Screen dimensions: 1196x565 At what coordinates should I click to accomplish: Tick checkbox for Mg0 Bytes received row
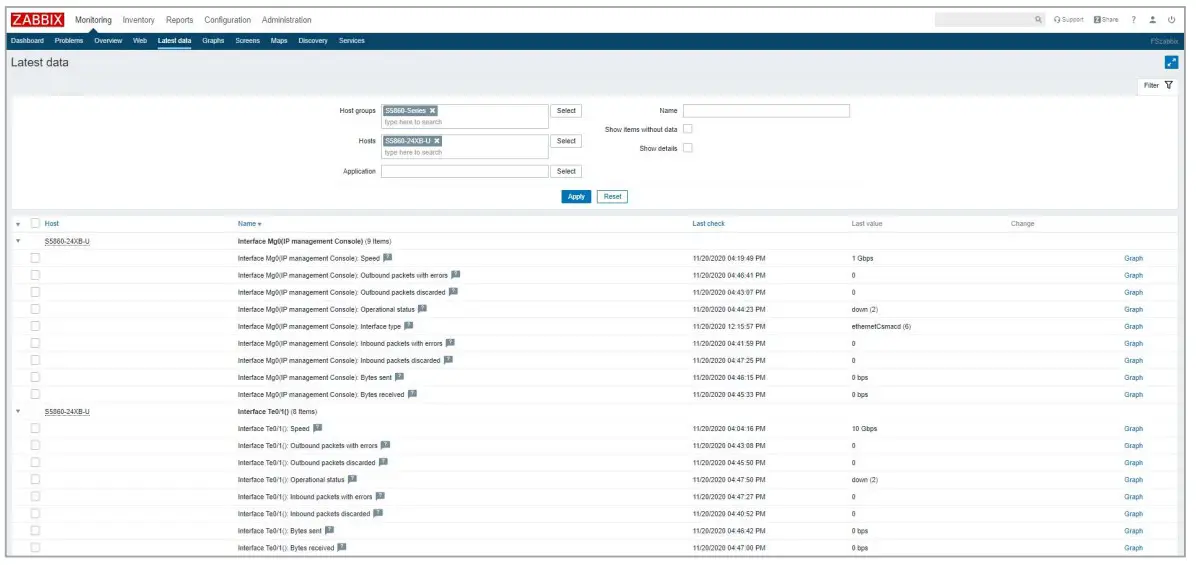click(x=35, y=394)
